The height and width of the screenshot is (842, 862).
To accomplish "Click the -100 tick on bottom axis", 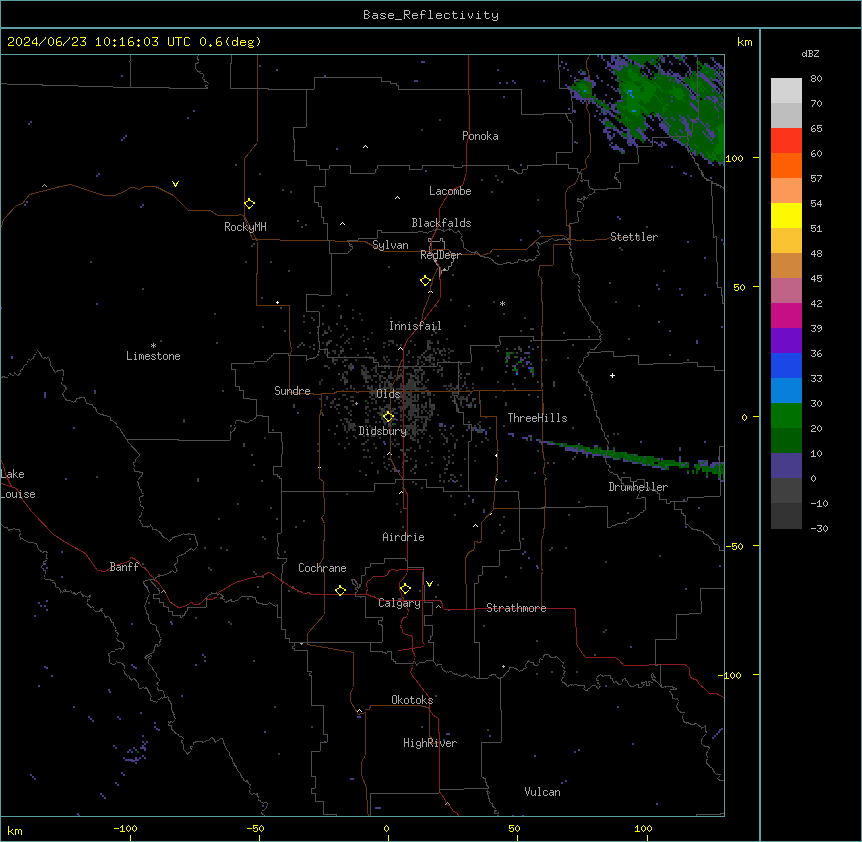I will click(x=125, y=828).
